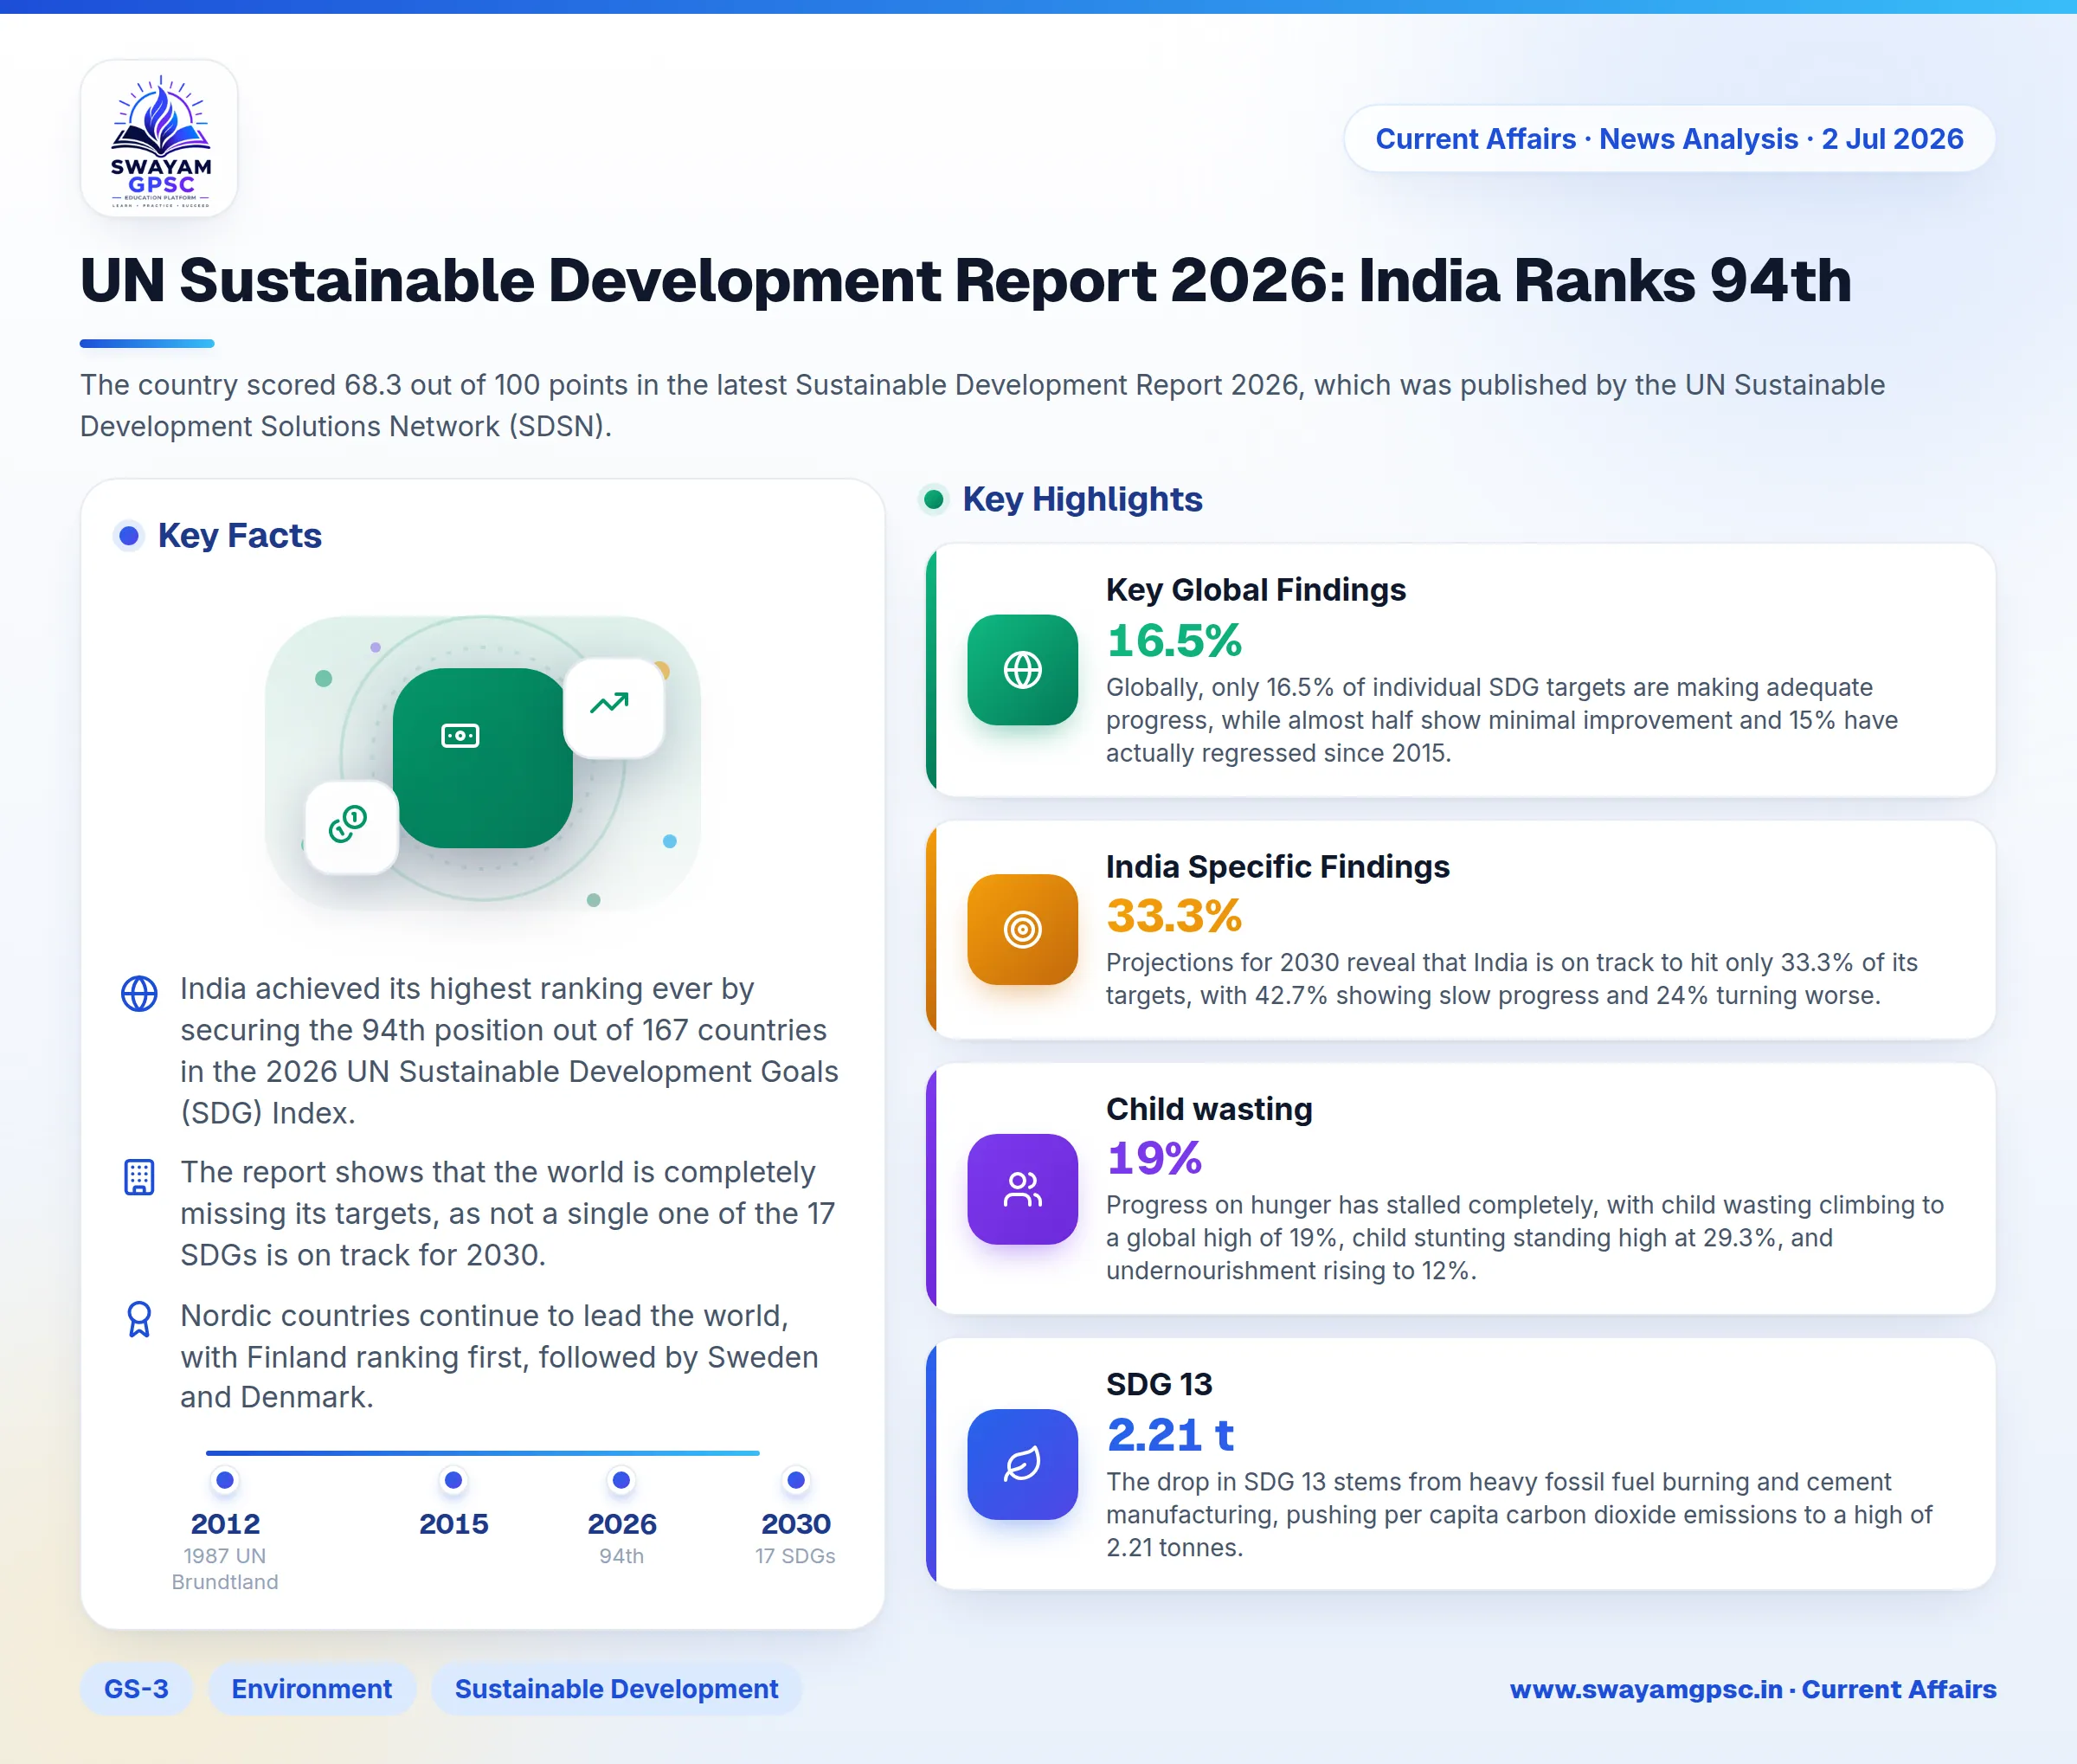The height and width of the screenshot is (1764, 2077).
Task: Click the globe bullet beside India highest ranking
Action: pyautogui.click(x=139, y=993)
